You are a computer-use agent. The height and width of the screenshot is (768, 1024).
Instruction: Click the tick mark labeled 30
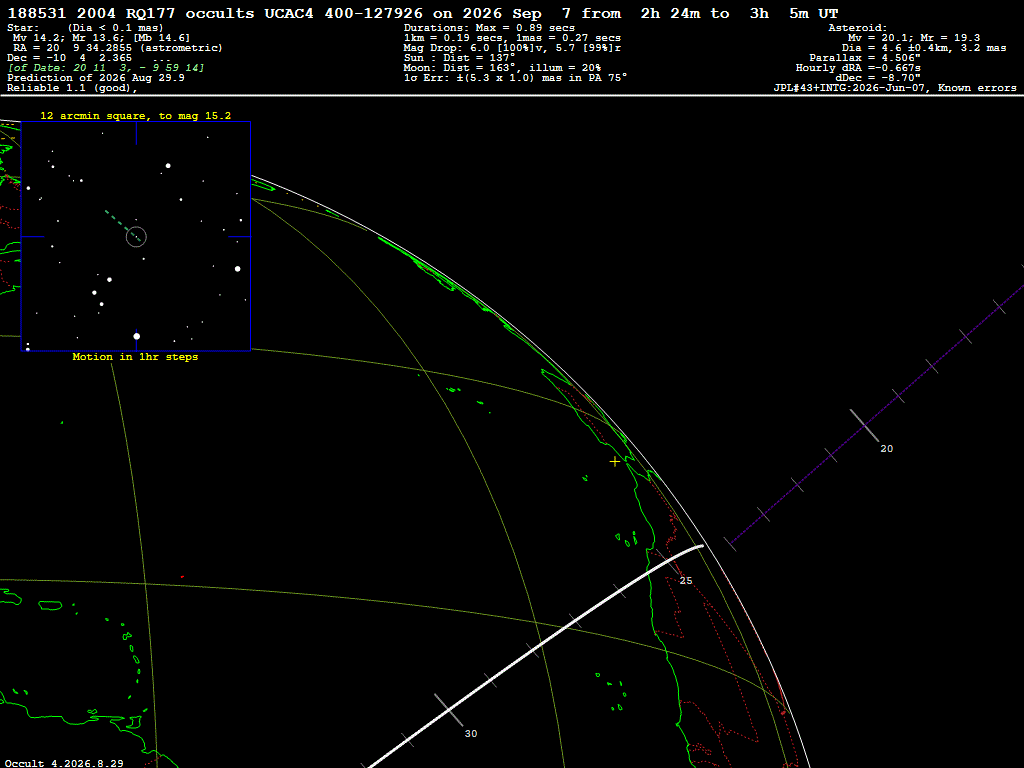(x=449, y=710)
